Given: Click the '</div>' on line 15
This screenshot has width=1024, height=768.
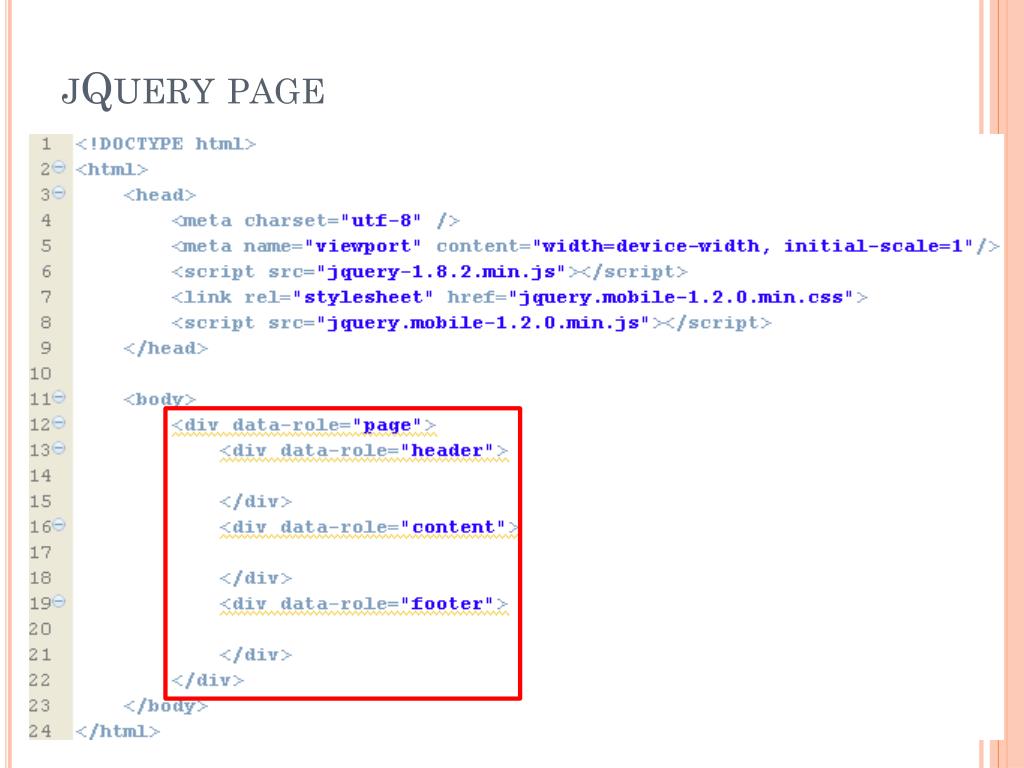Looking at the screenshot, I should (256, 502).
